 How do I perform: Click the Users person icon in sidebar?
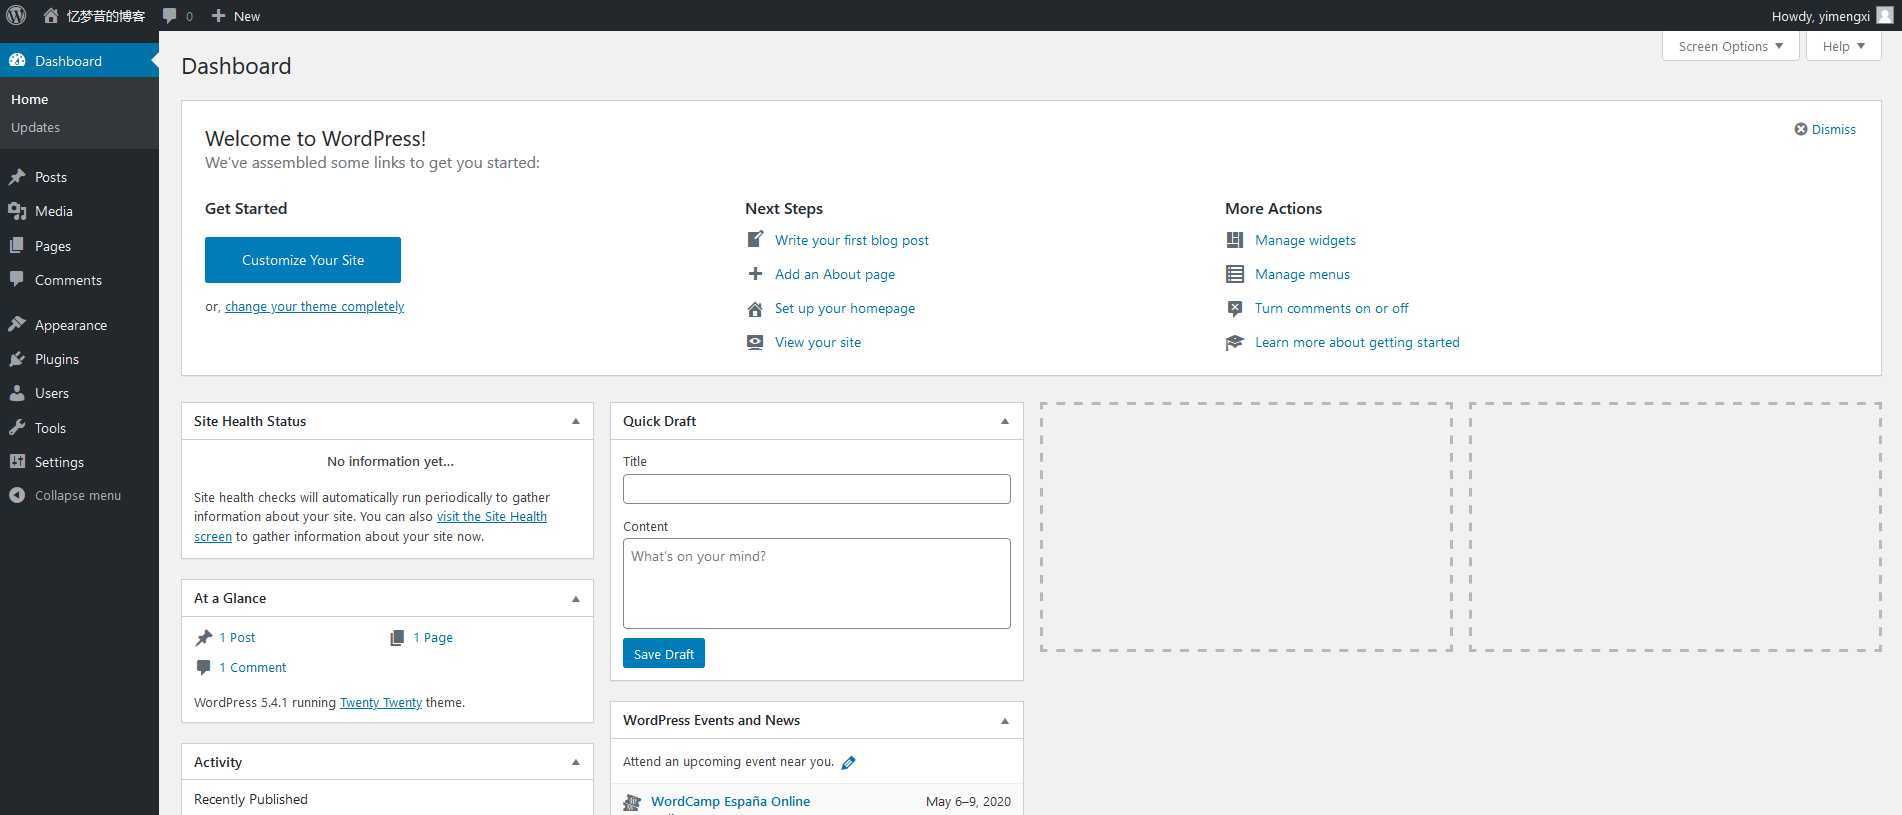17,393
